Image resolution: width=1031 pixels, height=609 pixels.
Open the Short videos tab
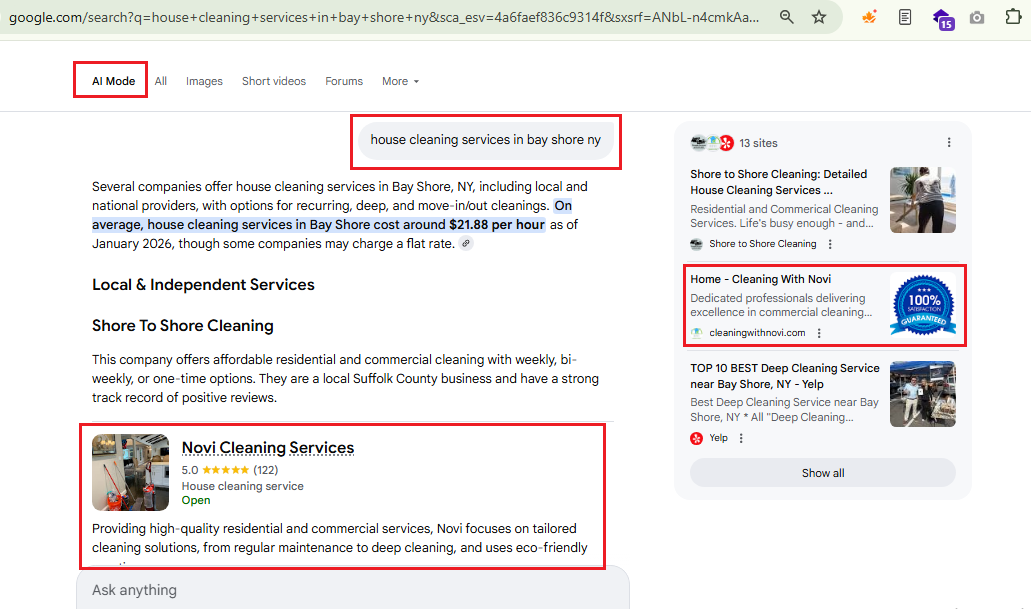pos(274,81)
